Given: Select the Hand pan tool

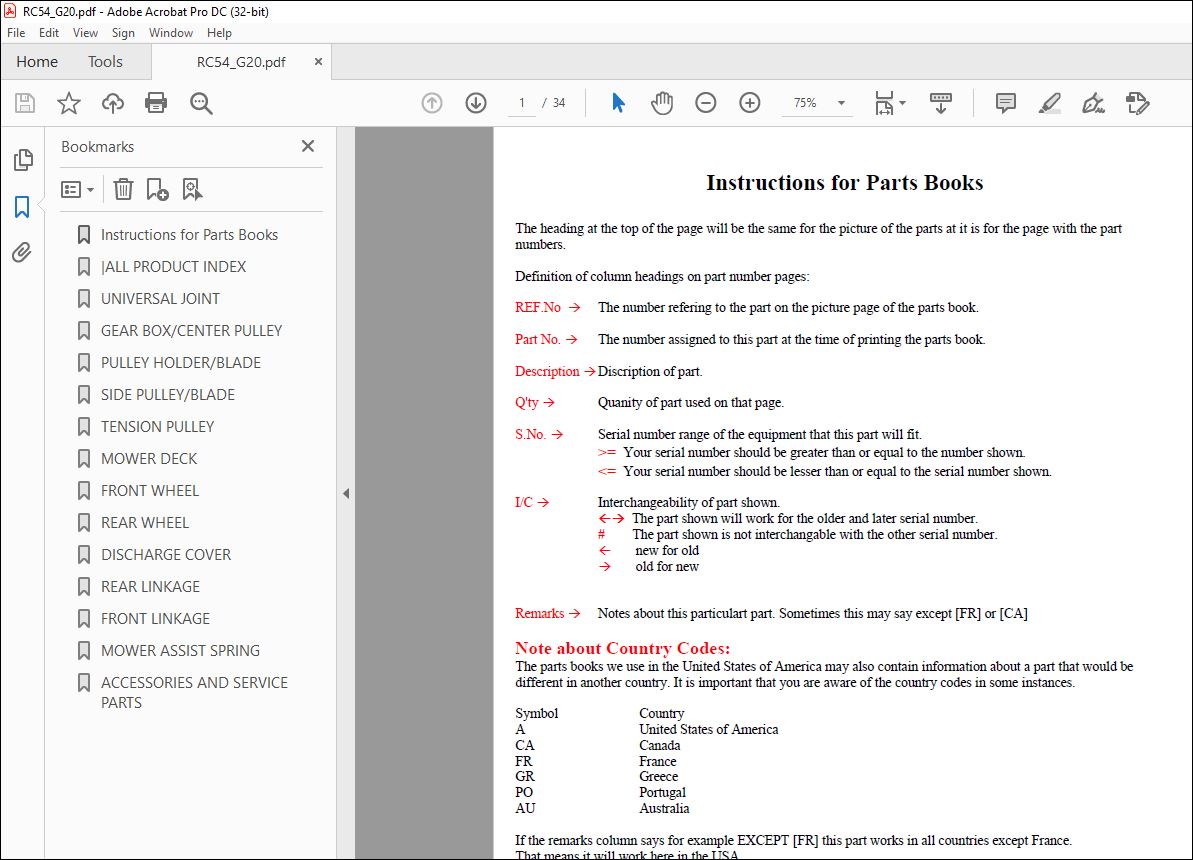Looking at the screenshot, I should tap(662, 103).
